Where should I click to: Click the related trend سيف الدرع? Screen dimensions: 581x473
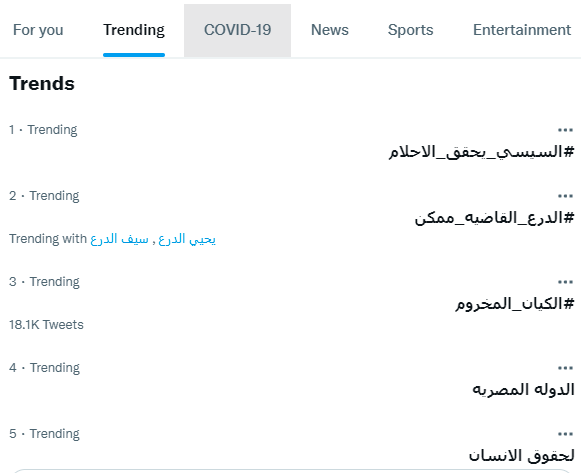119,239
